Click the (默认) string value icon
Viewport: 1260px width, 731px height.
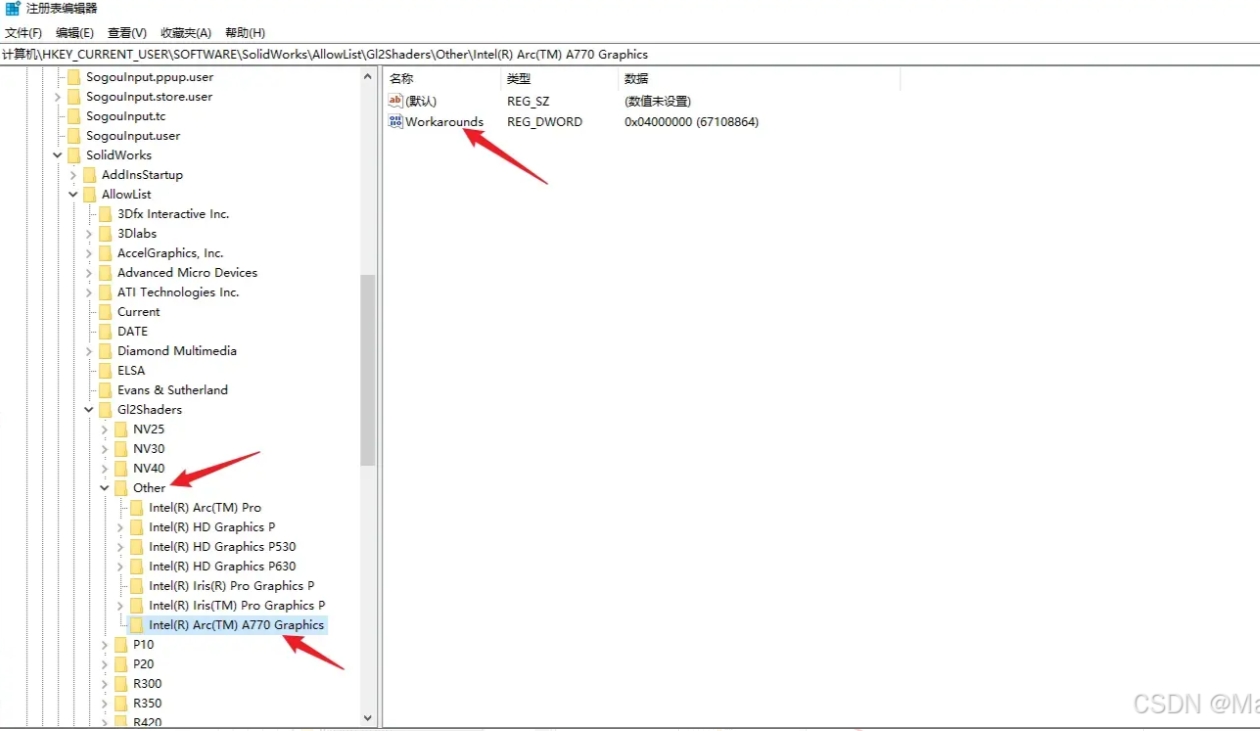click(x=395, y=101)
